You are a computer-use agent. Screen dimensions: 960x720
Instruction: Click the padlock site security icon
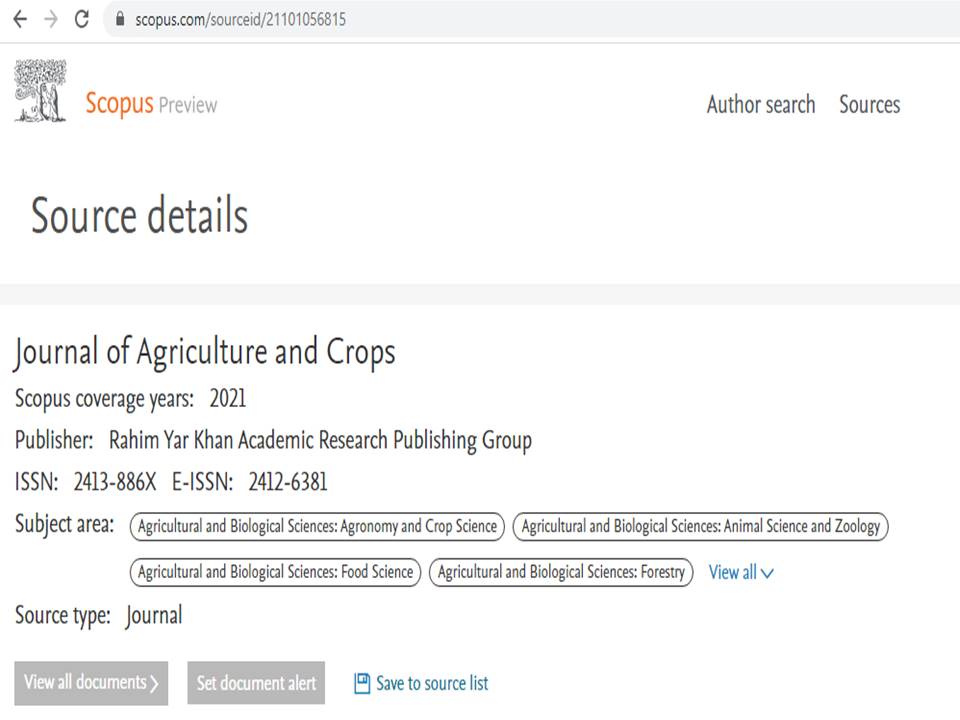pos(120,19)
